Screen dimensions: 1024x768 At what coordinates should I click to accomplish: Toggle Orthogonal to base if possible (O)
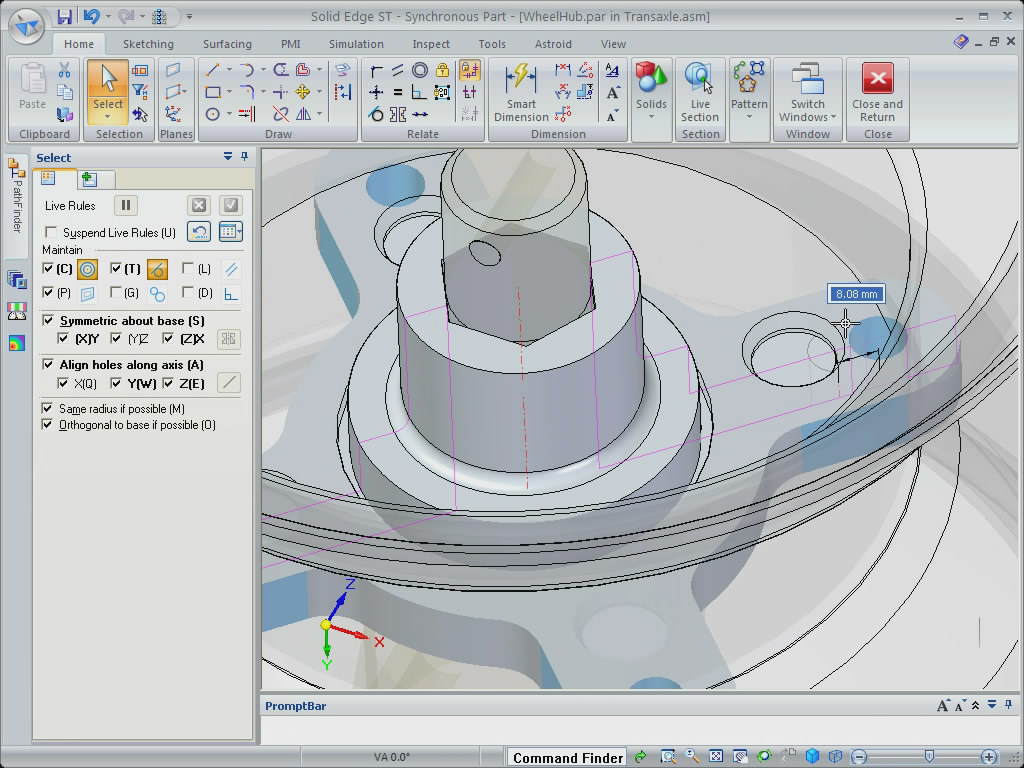47,425
